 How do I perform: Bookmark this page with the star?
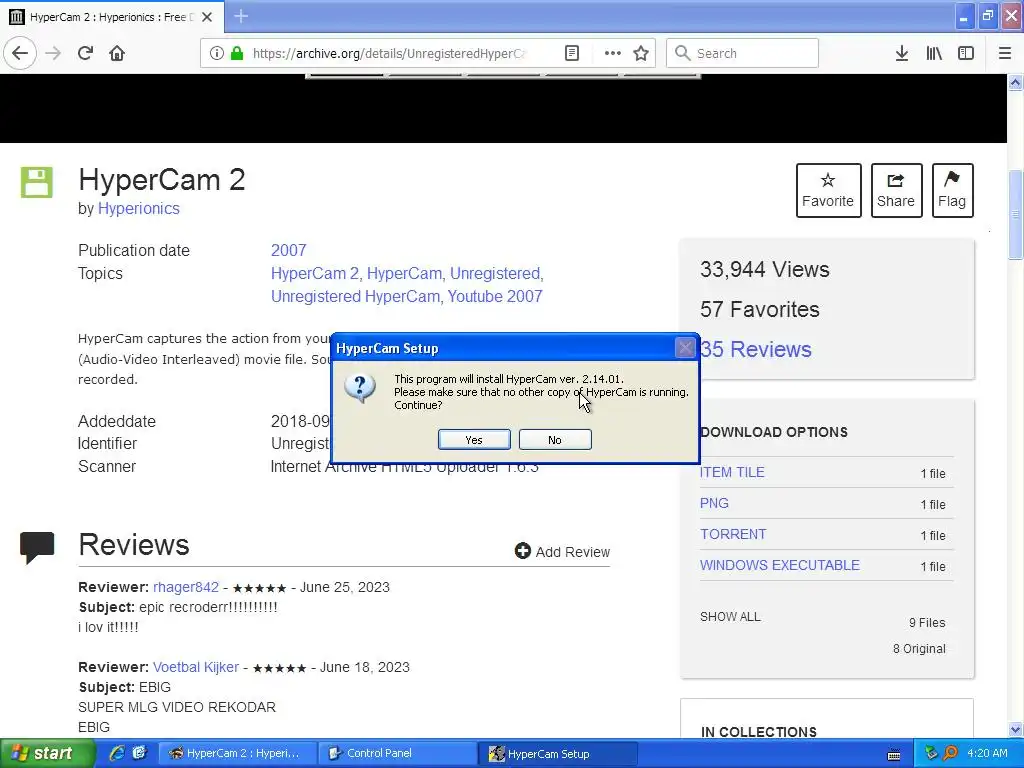[641, 53]
